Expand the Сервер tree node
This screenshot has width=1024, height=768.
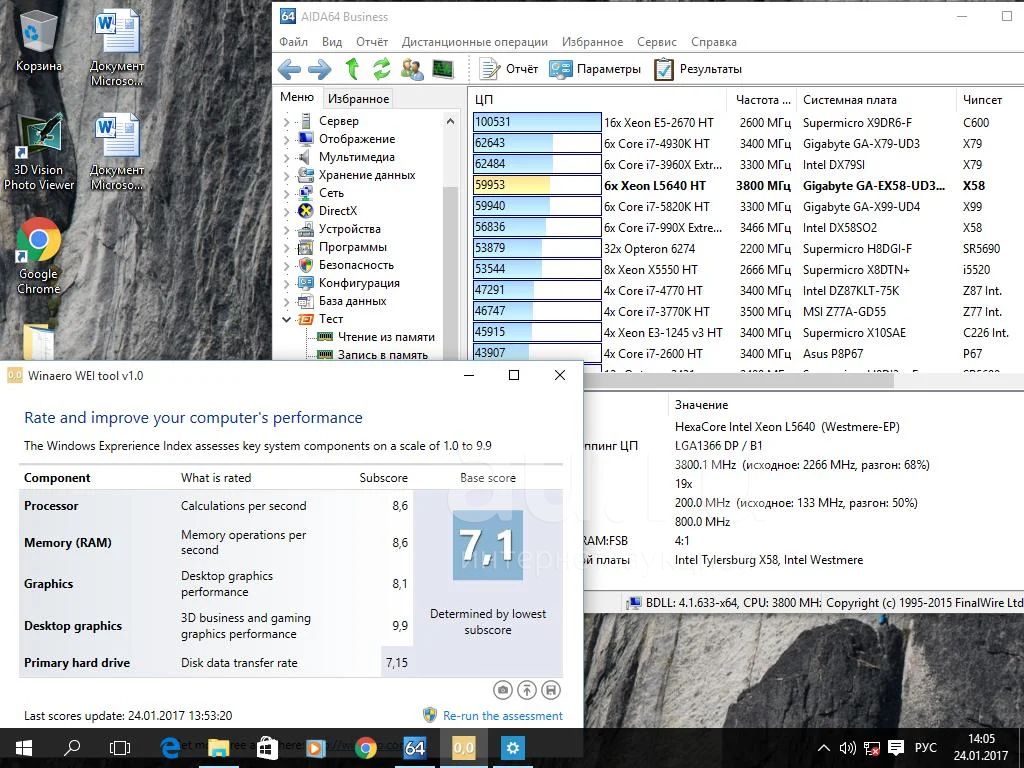tap(286, 121)
